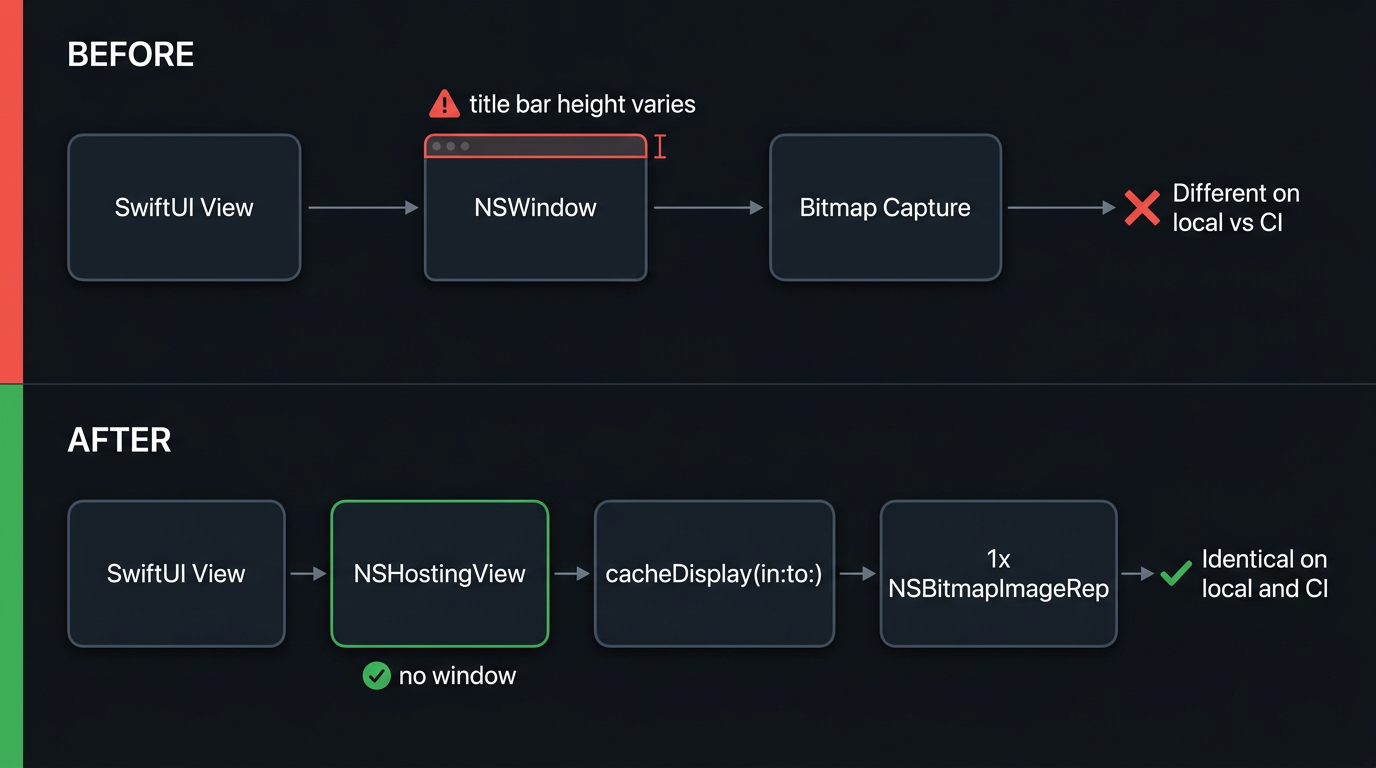
Task: Click the BEFORE section heading
Action: pyautogui.click(x=130, y=54)
